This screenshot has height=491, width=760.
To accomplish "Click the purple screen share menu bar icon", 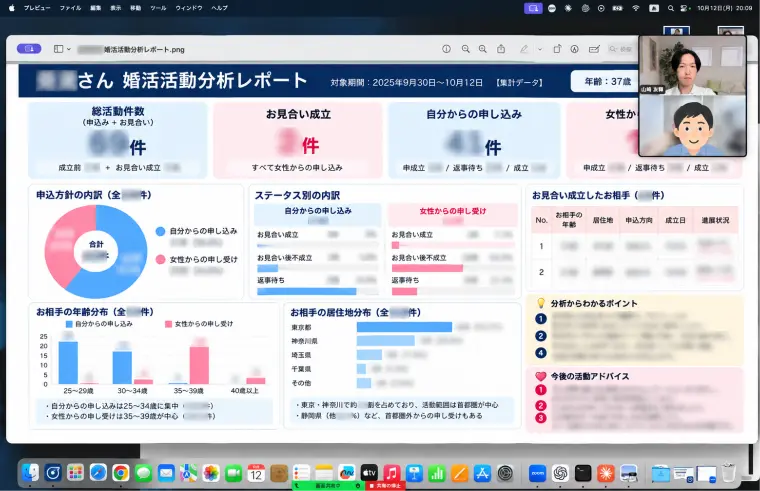I will pyautogui.click(x=533, y=8).
